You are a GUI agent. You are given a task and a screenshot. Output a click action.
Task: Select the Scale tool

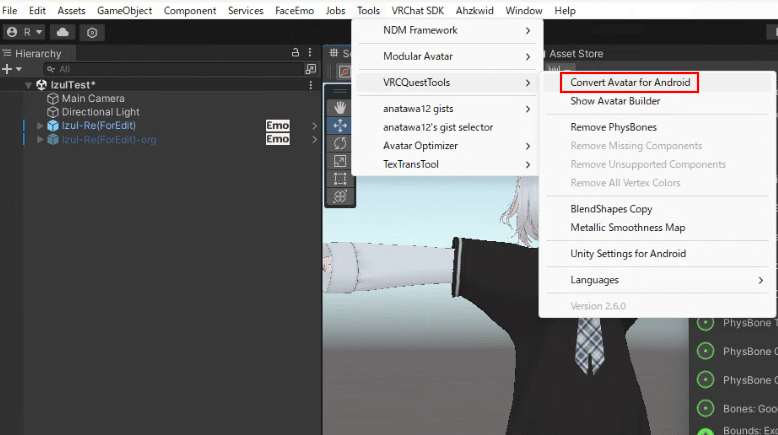pos(340,161)
